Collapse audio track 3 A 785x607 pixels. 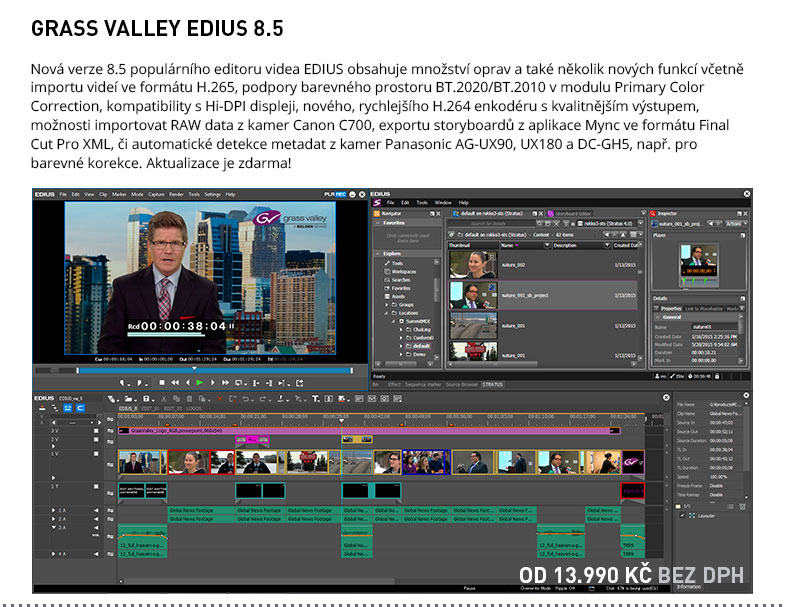tap(54, 527)
